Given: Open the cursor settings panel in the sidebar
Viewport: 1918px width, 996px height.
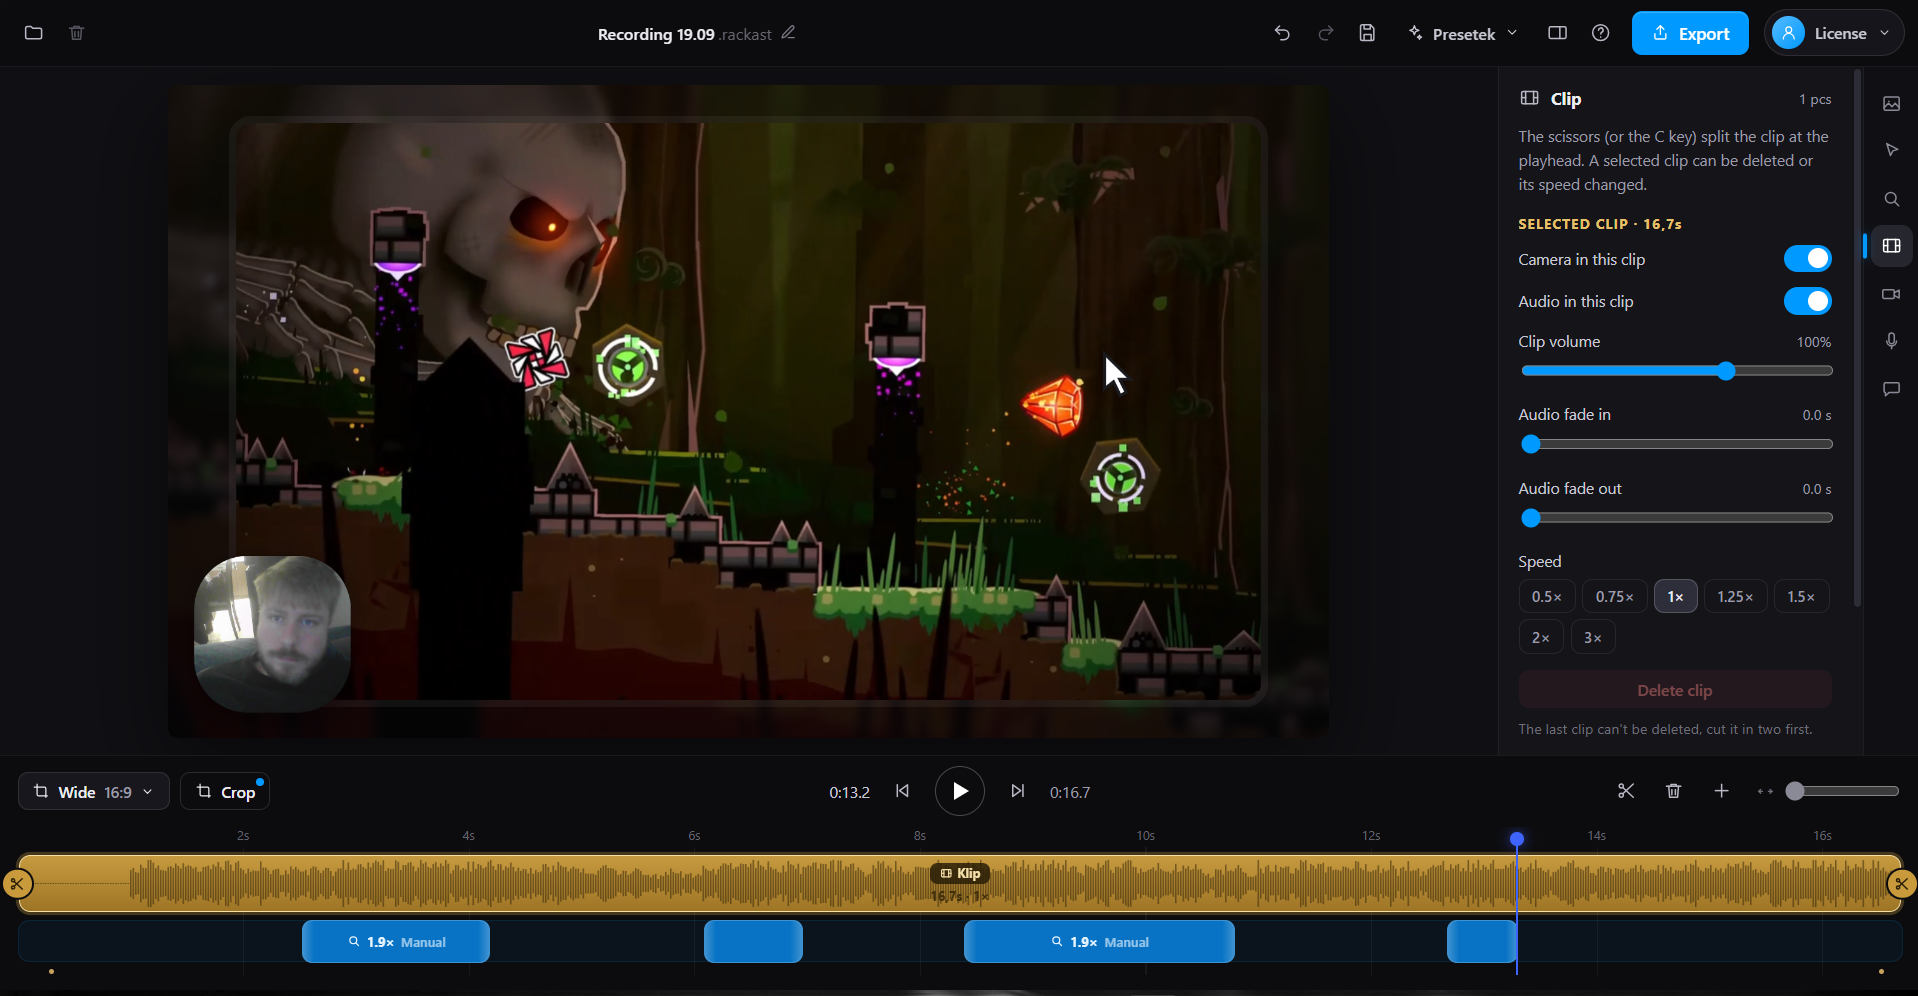Looking at the screenshot, I should [1891, 150].
